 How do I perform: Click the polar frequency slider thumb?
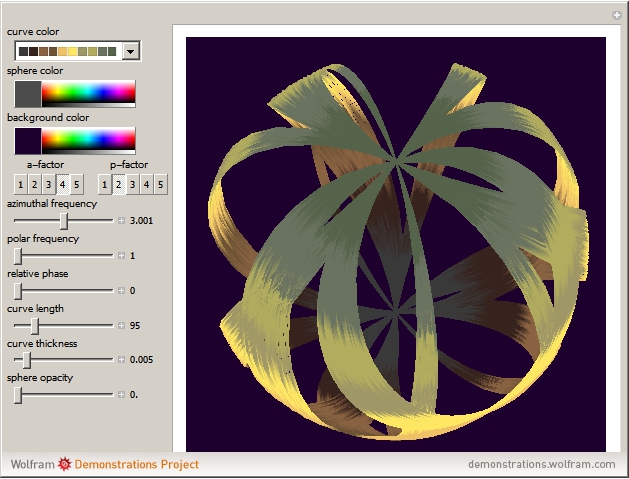coord(18,256)
